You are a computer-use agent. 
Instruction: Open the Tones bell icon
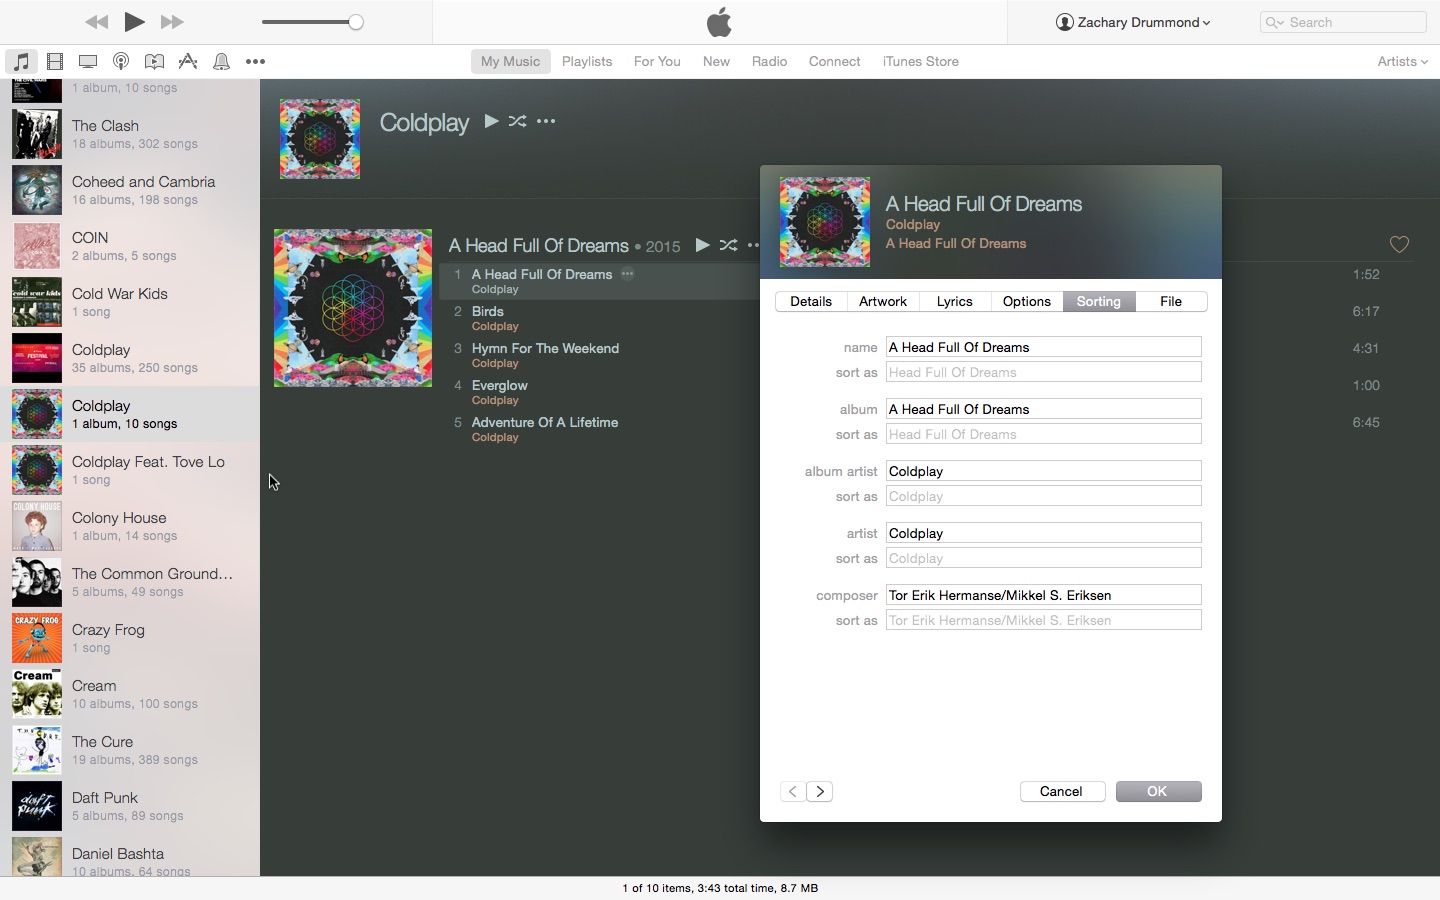click(x=222, y=61)
